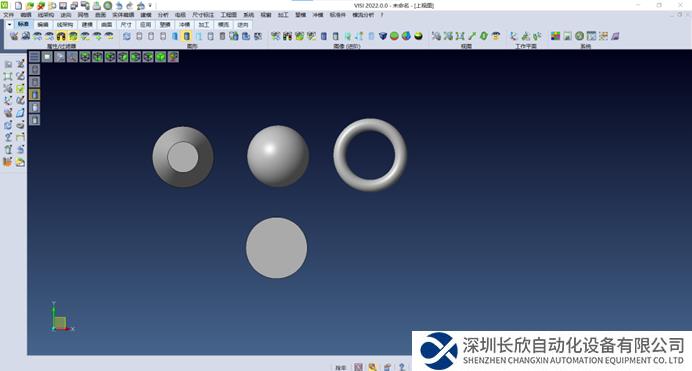Click the blue question mark icon in status bar
Image resolution: width=692 pixels, height=371 pixels.
(x=402, y=367)
